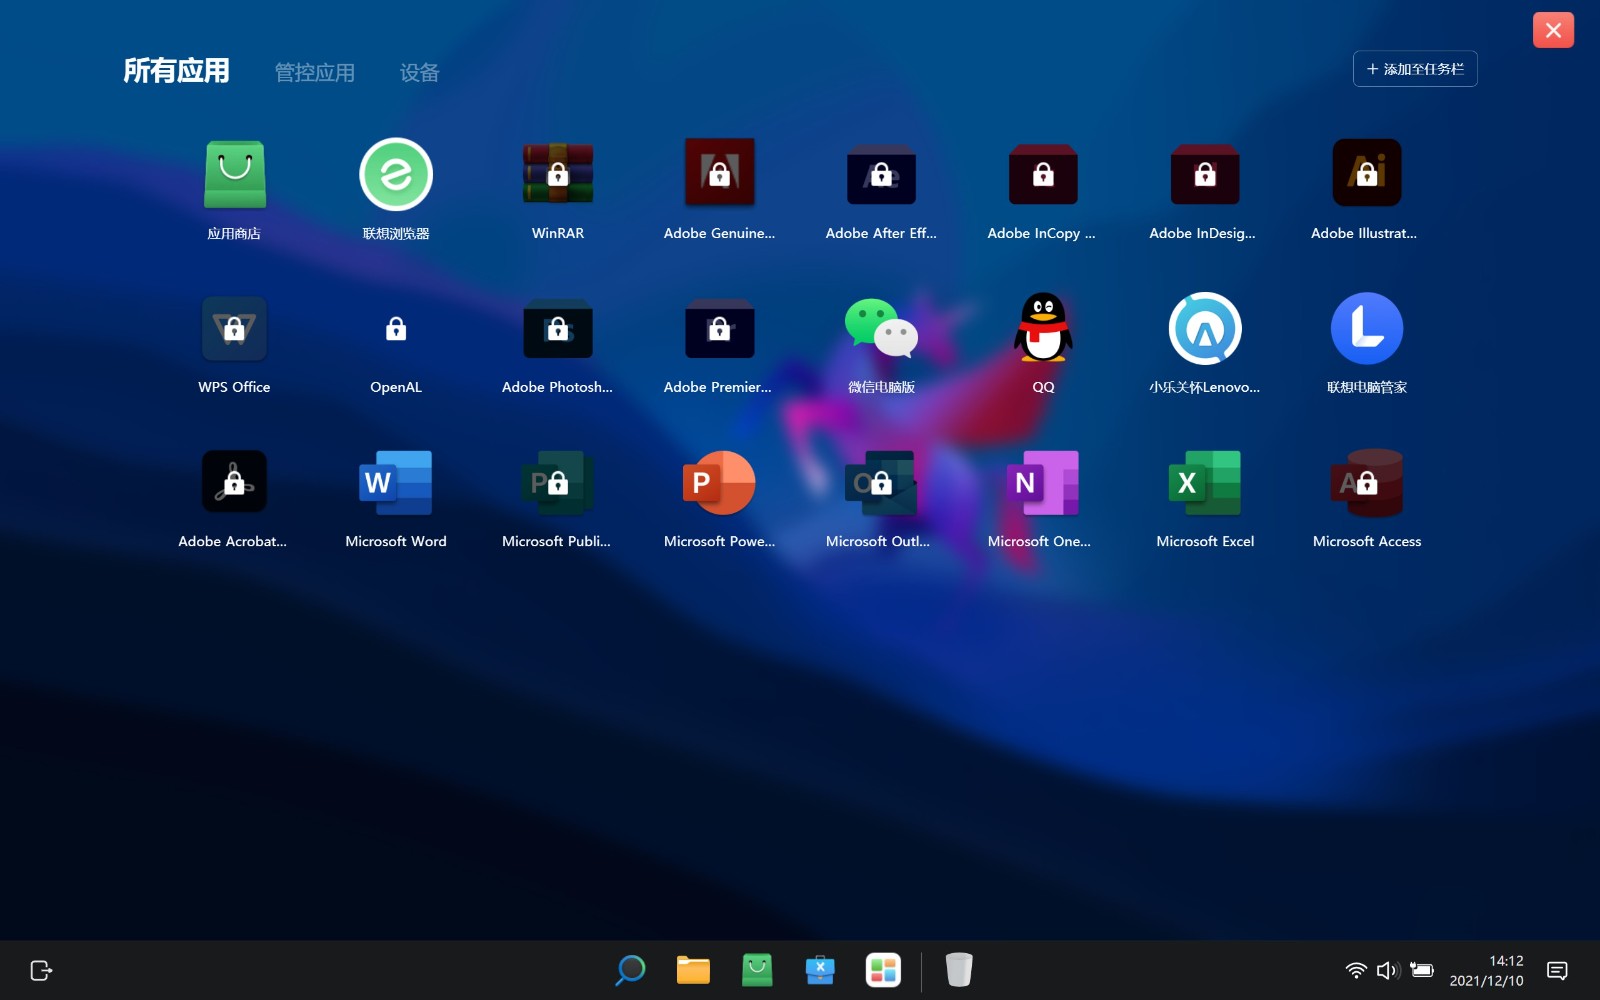Open 微信电脑版 WeChat
The image size is (1600, 1000).
tap(882, 328)
